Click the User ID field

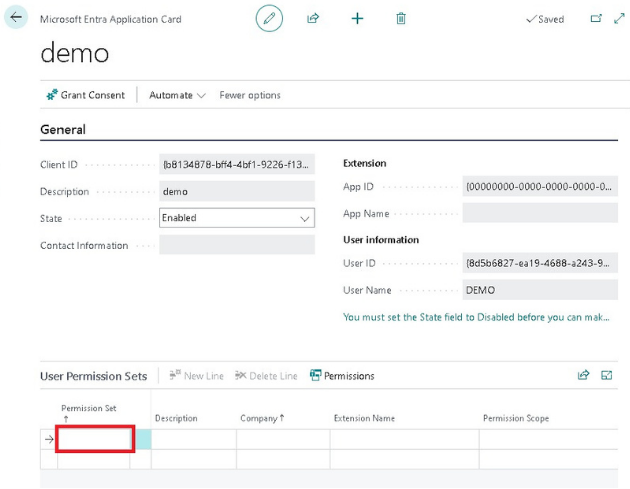(540, 263)
